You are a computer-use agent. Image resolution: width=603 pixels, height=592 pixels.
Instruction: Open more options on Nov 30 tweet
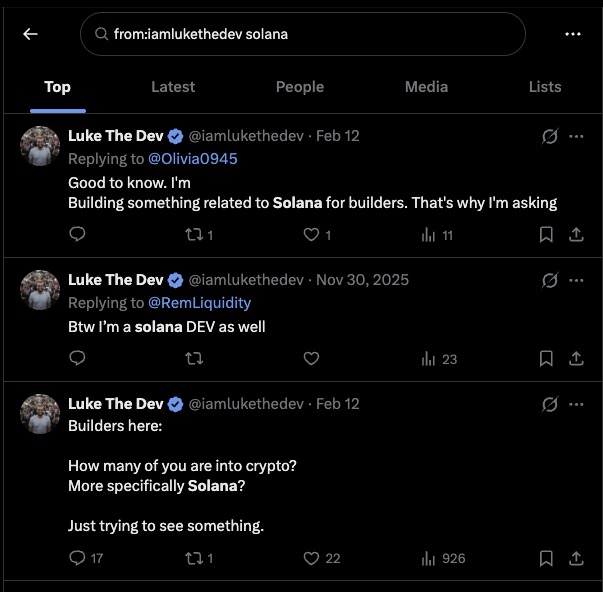pyautogui.click(x=576, y=280)
